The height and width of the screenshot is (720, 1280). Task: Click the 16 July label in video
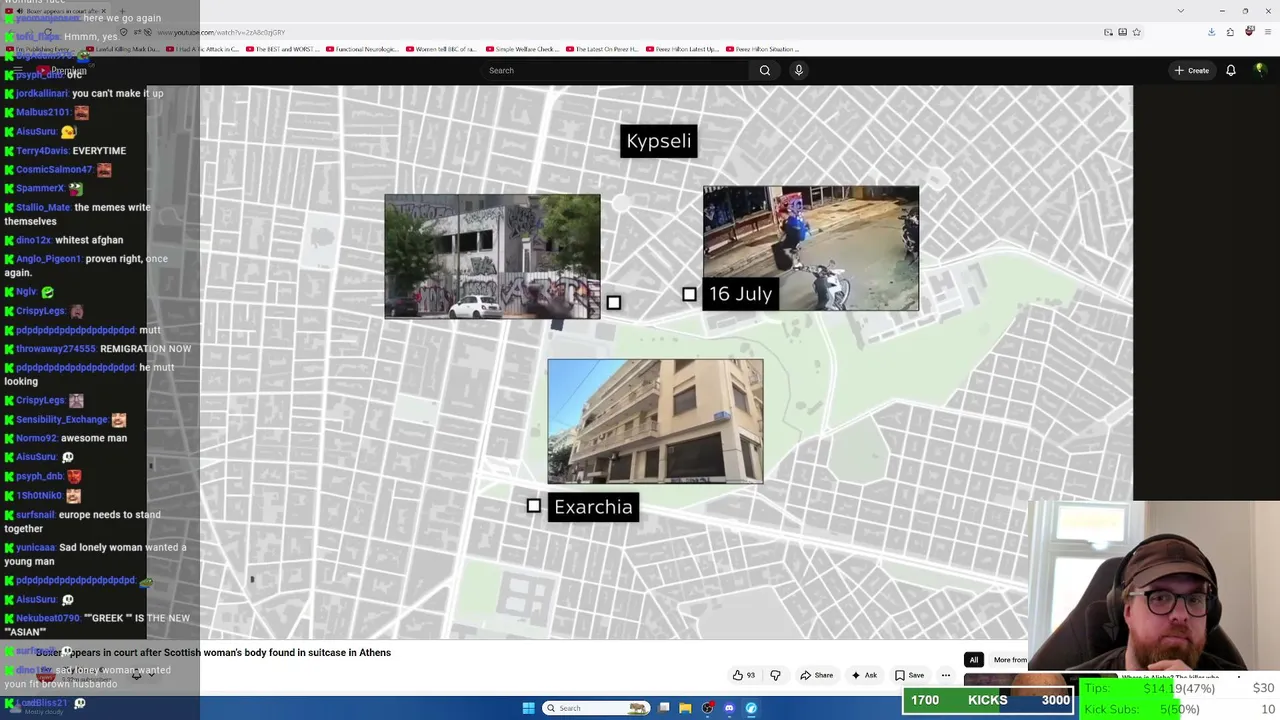(x=740, y=294)
